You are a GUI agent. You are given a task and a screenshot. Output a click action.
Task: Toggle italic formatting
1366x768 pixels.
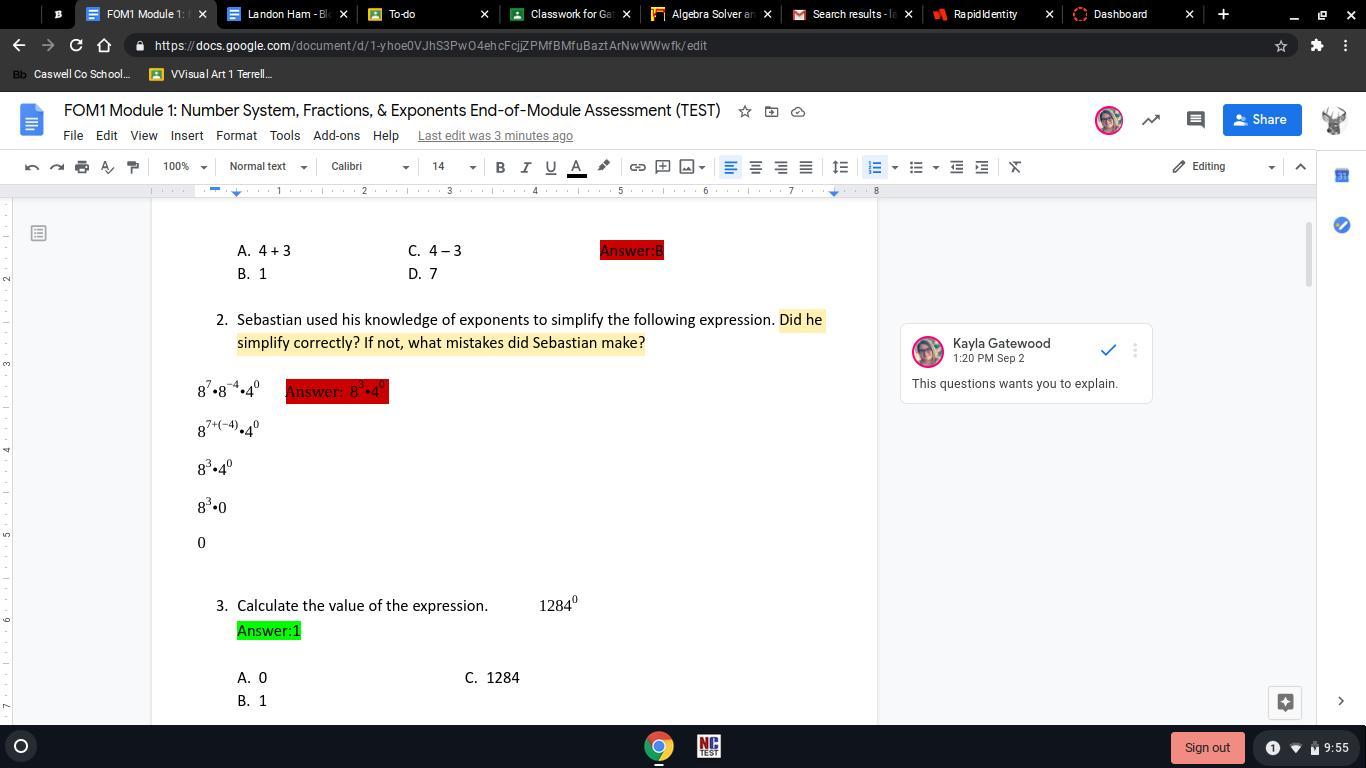(x=525, y=167)
